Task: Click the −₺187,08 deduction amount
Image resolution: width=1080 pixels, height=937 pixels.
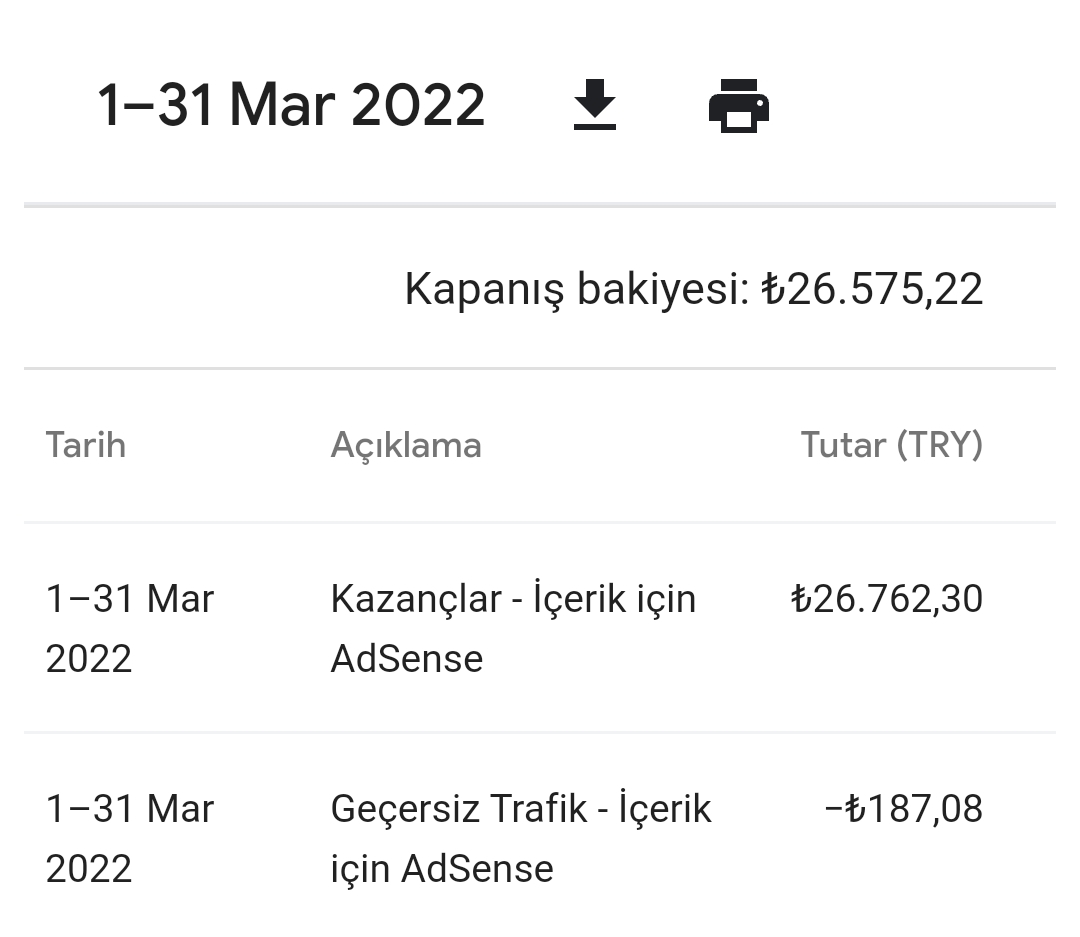Action: 904,808
